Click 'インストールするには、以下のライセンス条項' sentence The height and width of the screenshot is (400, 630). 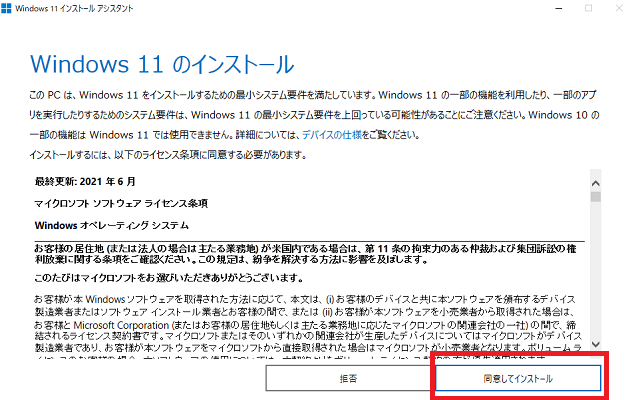[168, 155]
